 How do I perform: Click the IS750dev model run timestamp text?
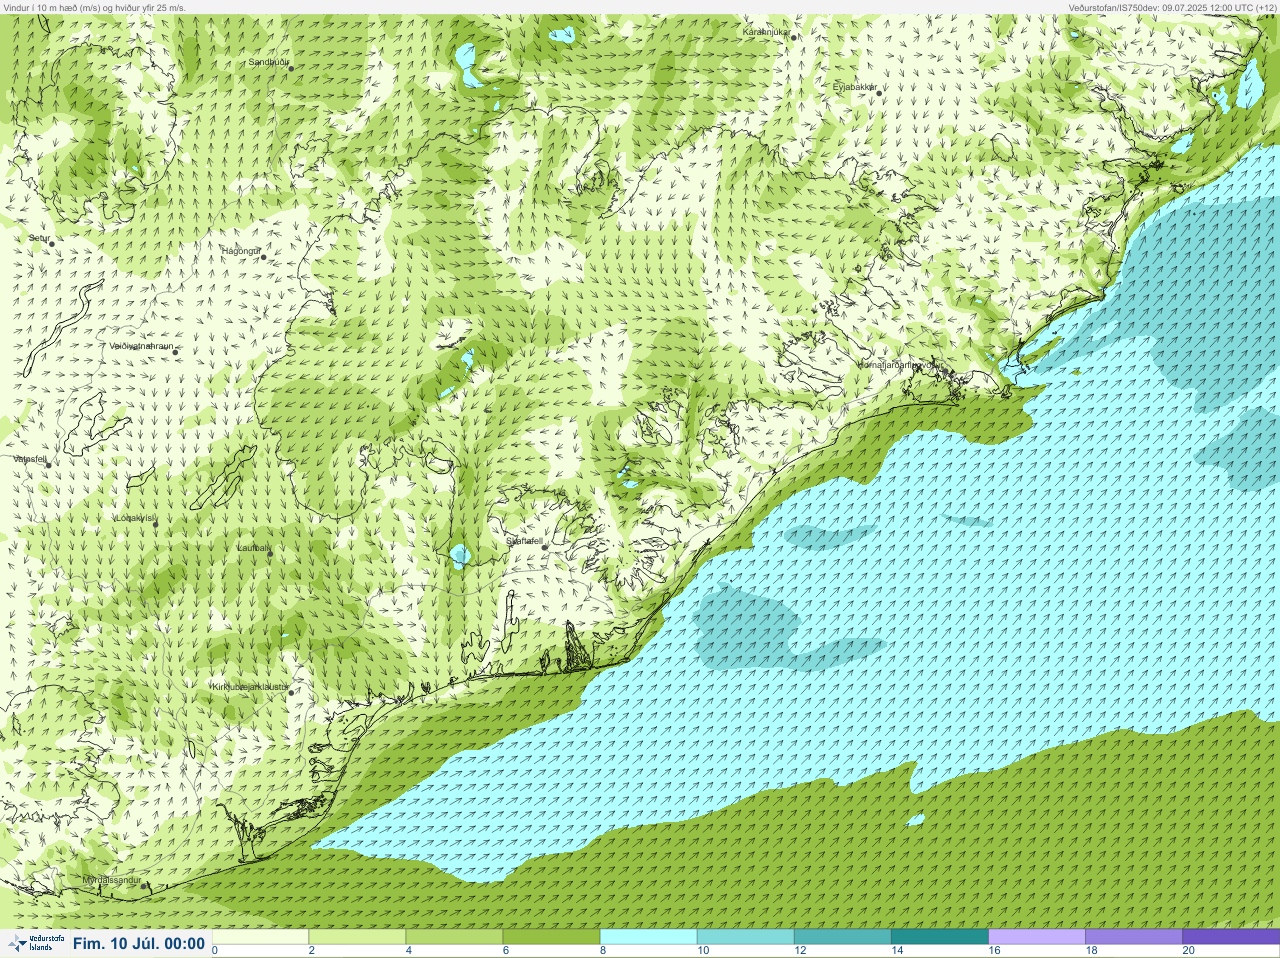click(1172, 7)
